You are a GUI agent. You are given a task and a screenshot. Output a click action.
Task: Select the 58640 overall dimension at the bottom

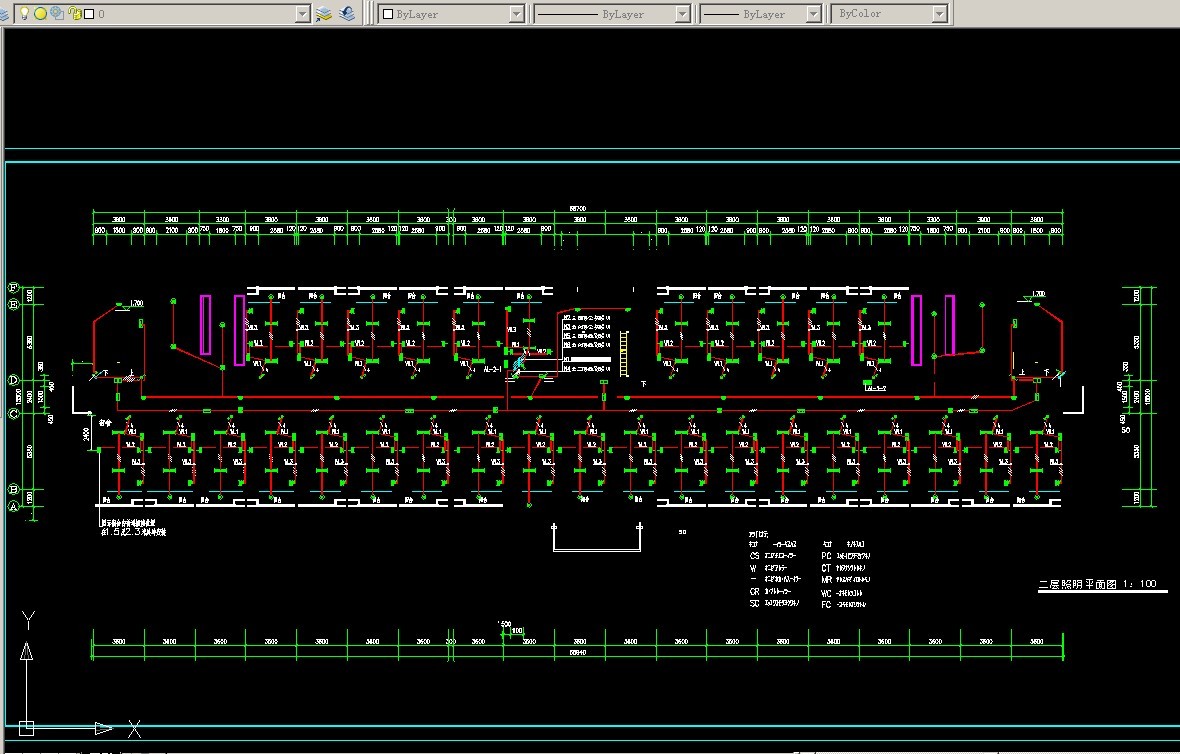(577, 653)
